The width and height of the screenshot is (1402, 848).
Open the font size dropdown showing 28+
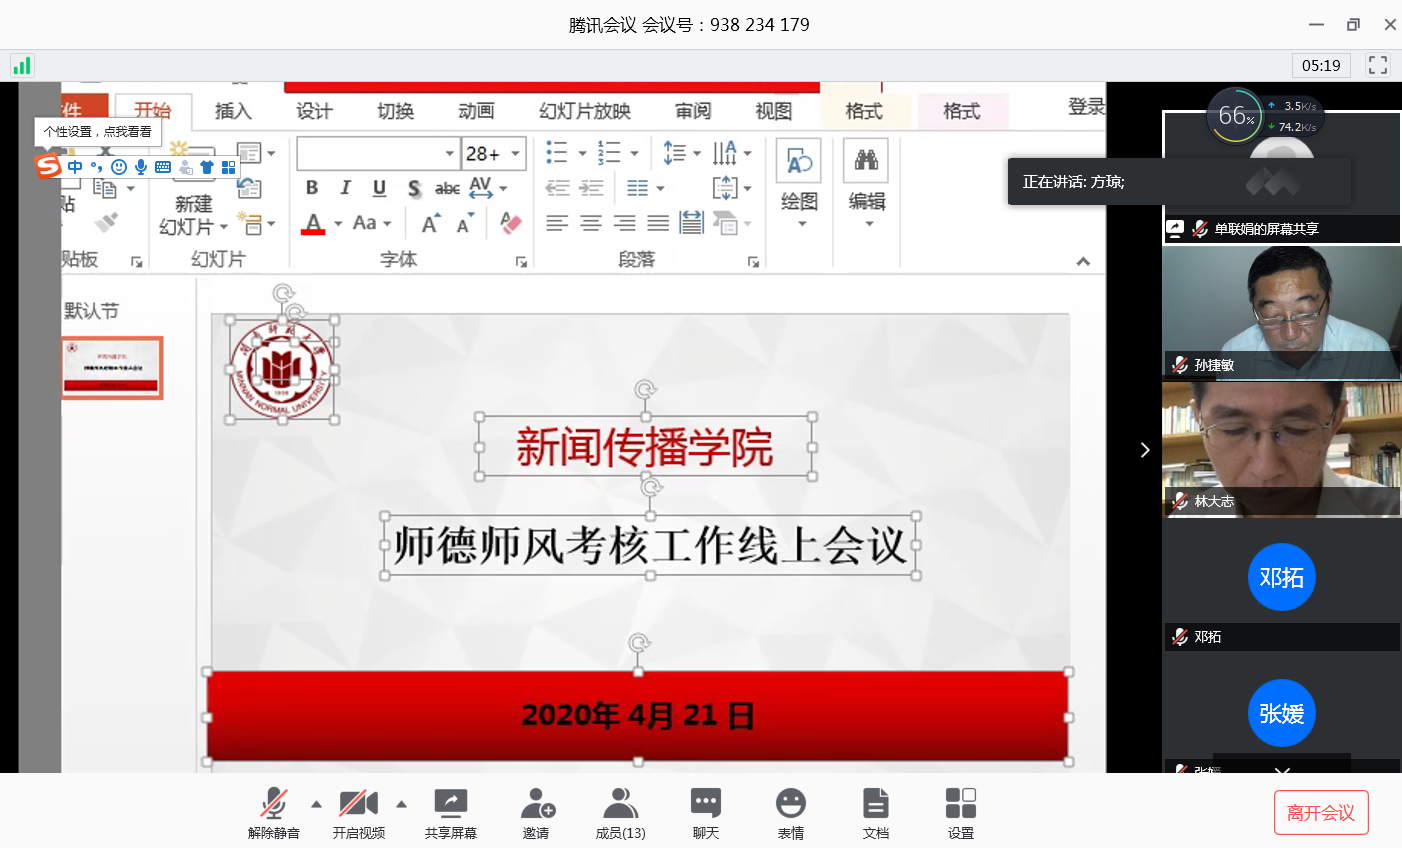[x=516, y=154]
